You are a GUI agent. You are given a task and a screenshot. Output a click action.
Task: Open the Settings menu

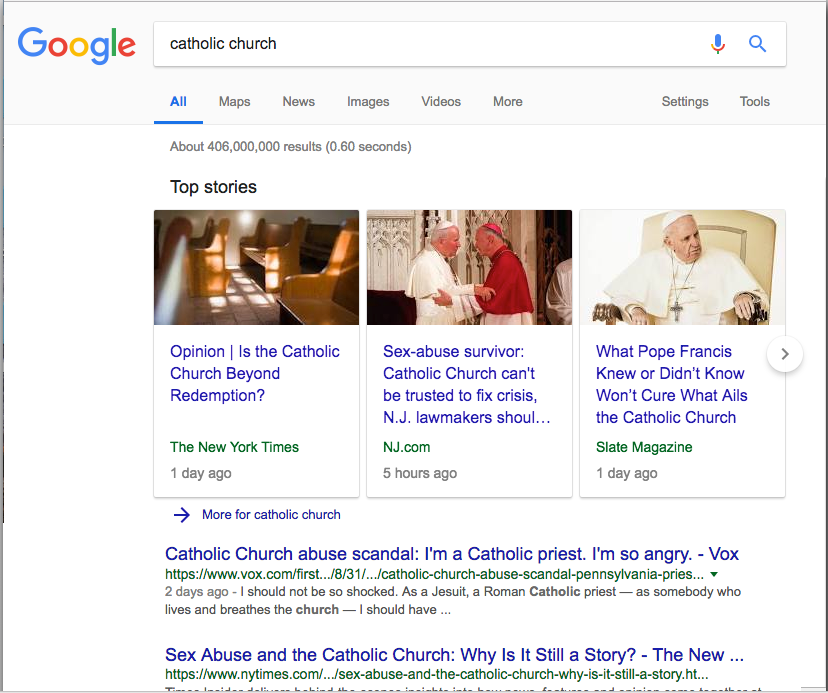click(685, 101)
